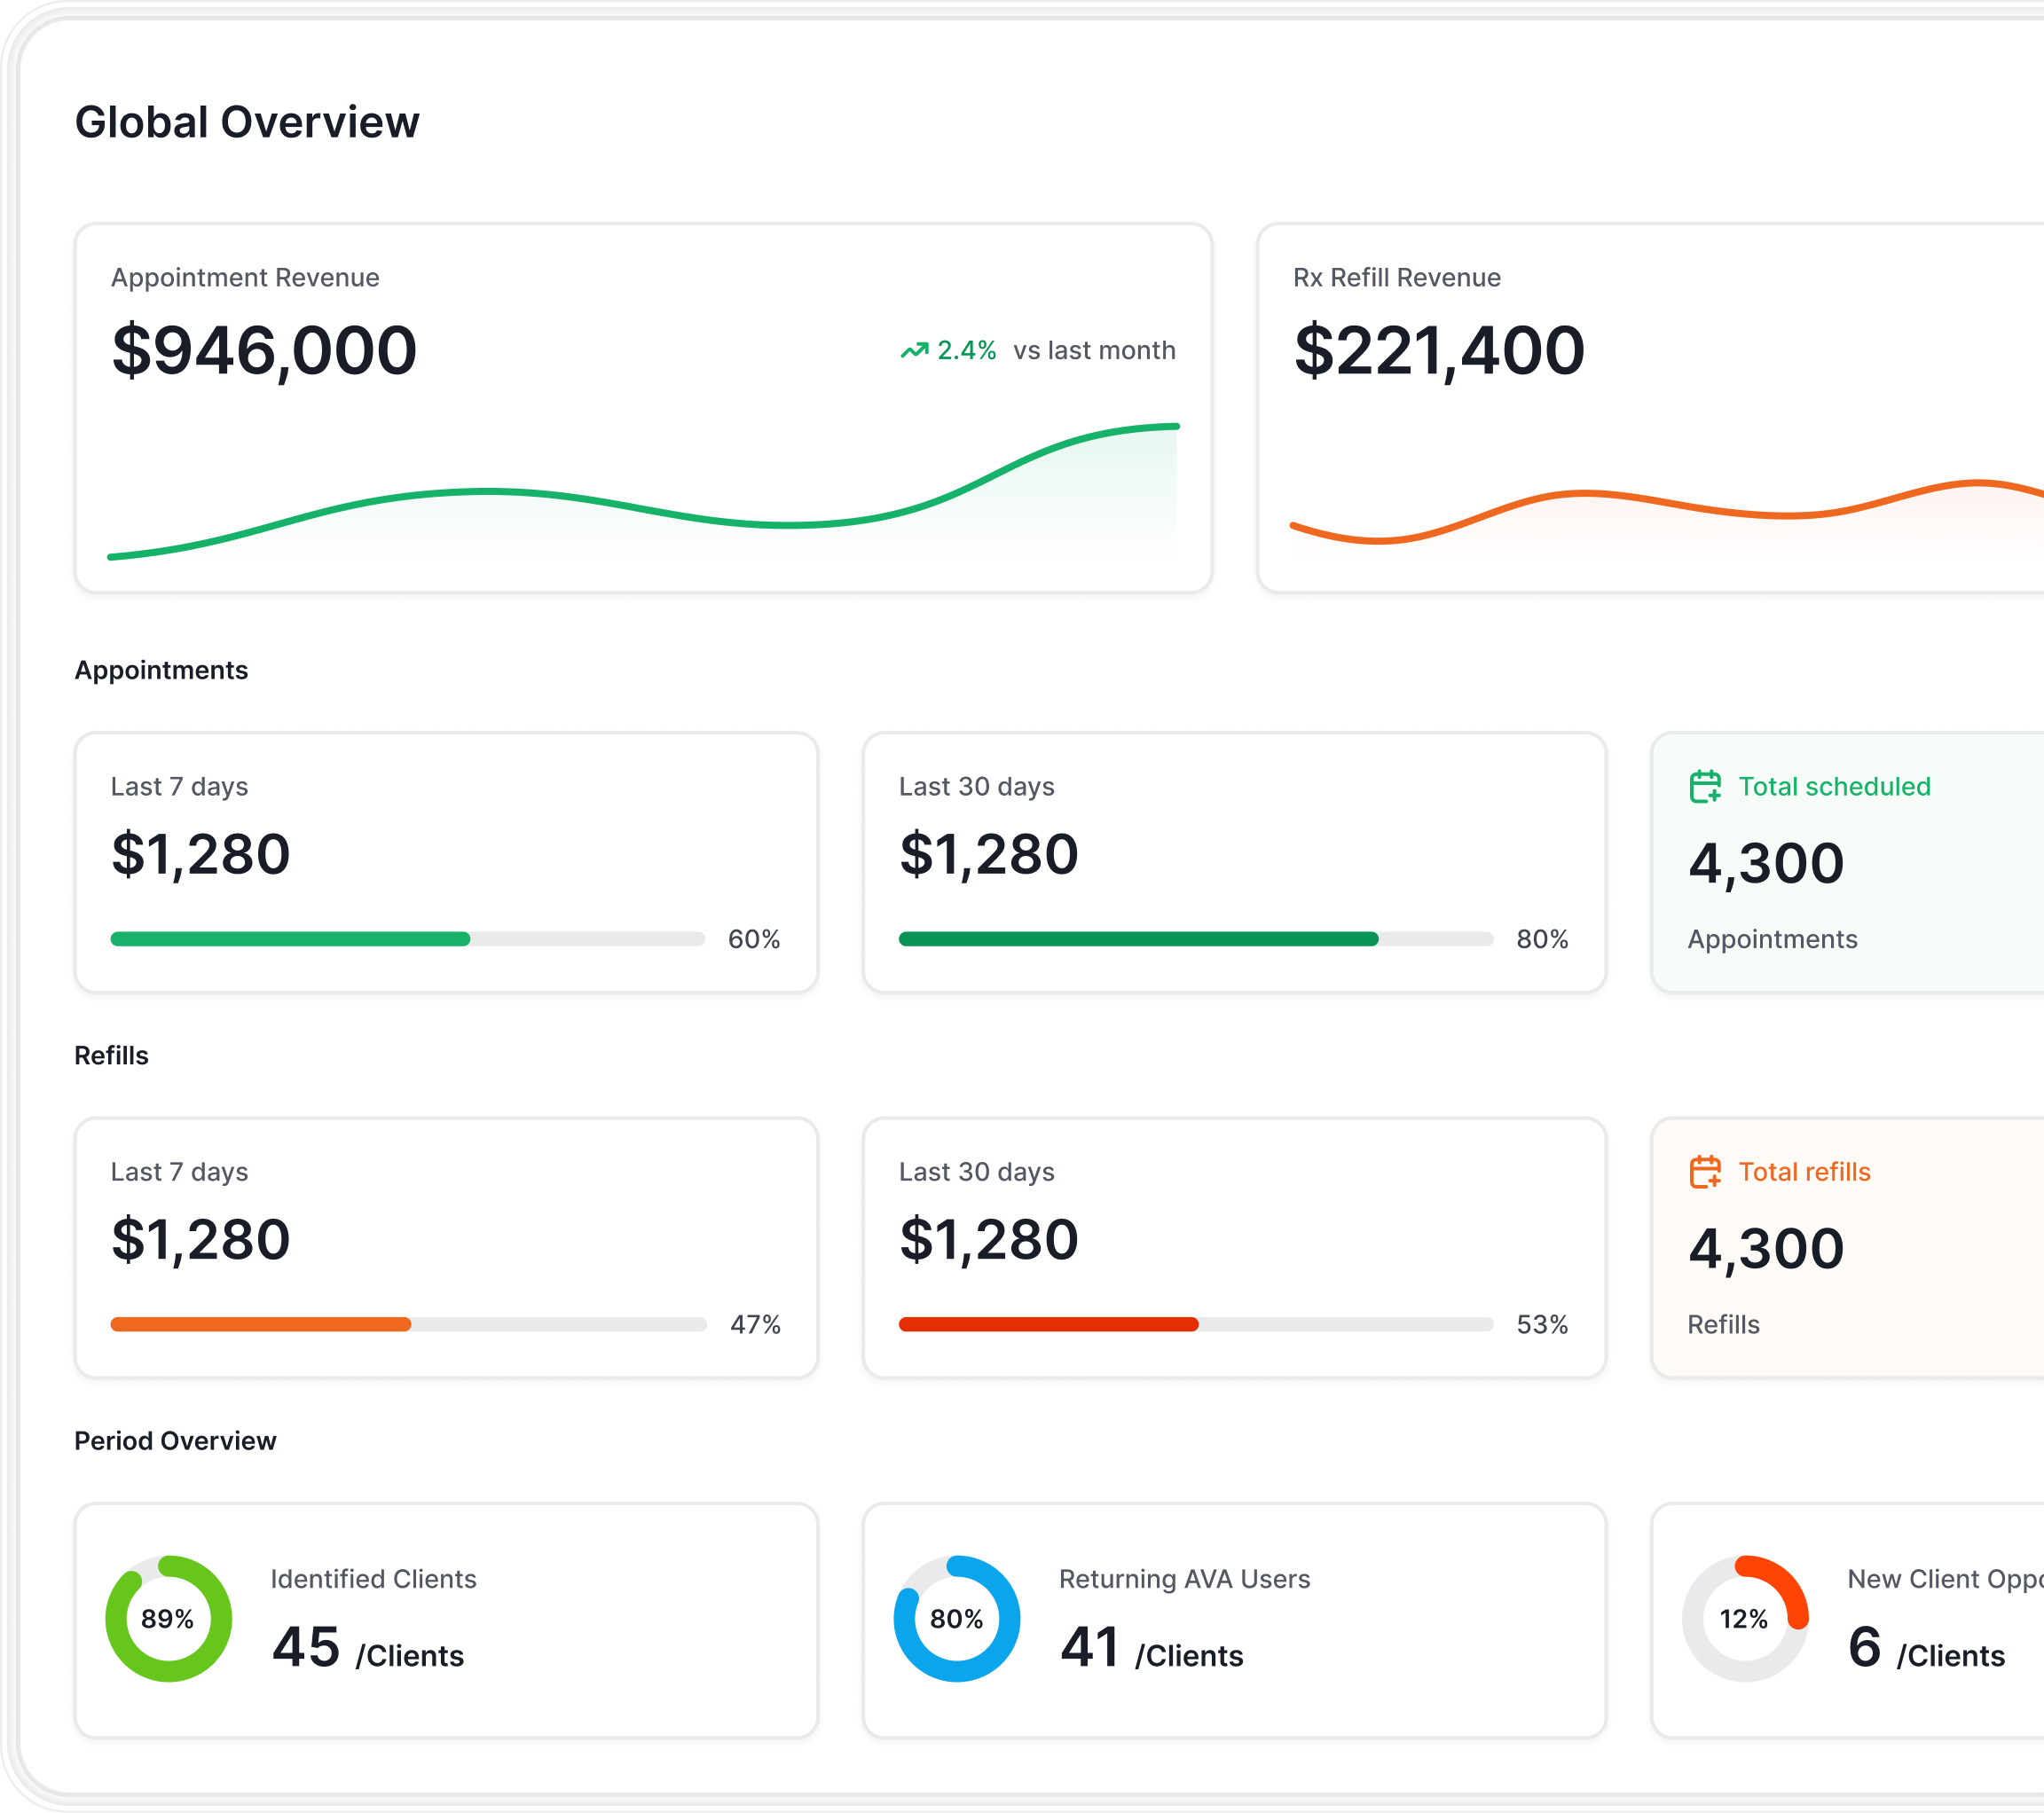Click Appointments Last 30 days 80% progress bar
Viewport: 2044px width, 1813px height.
(1196, 939)
